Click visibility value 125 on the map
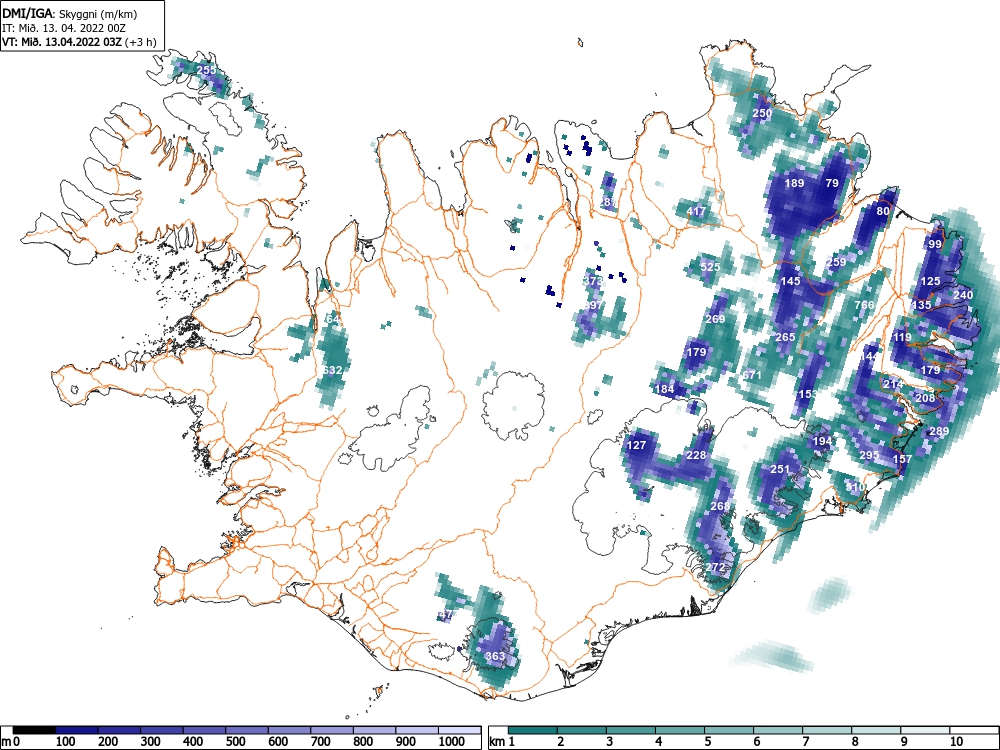This screenshot has height=750, width=1000. 930,281
